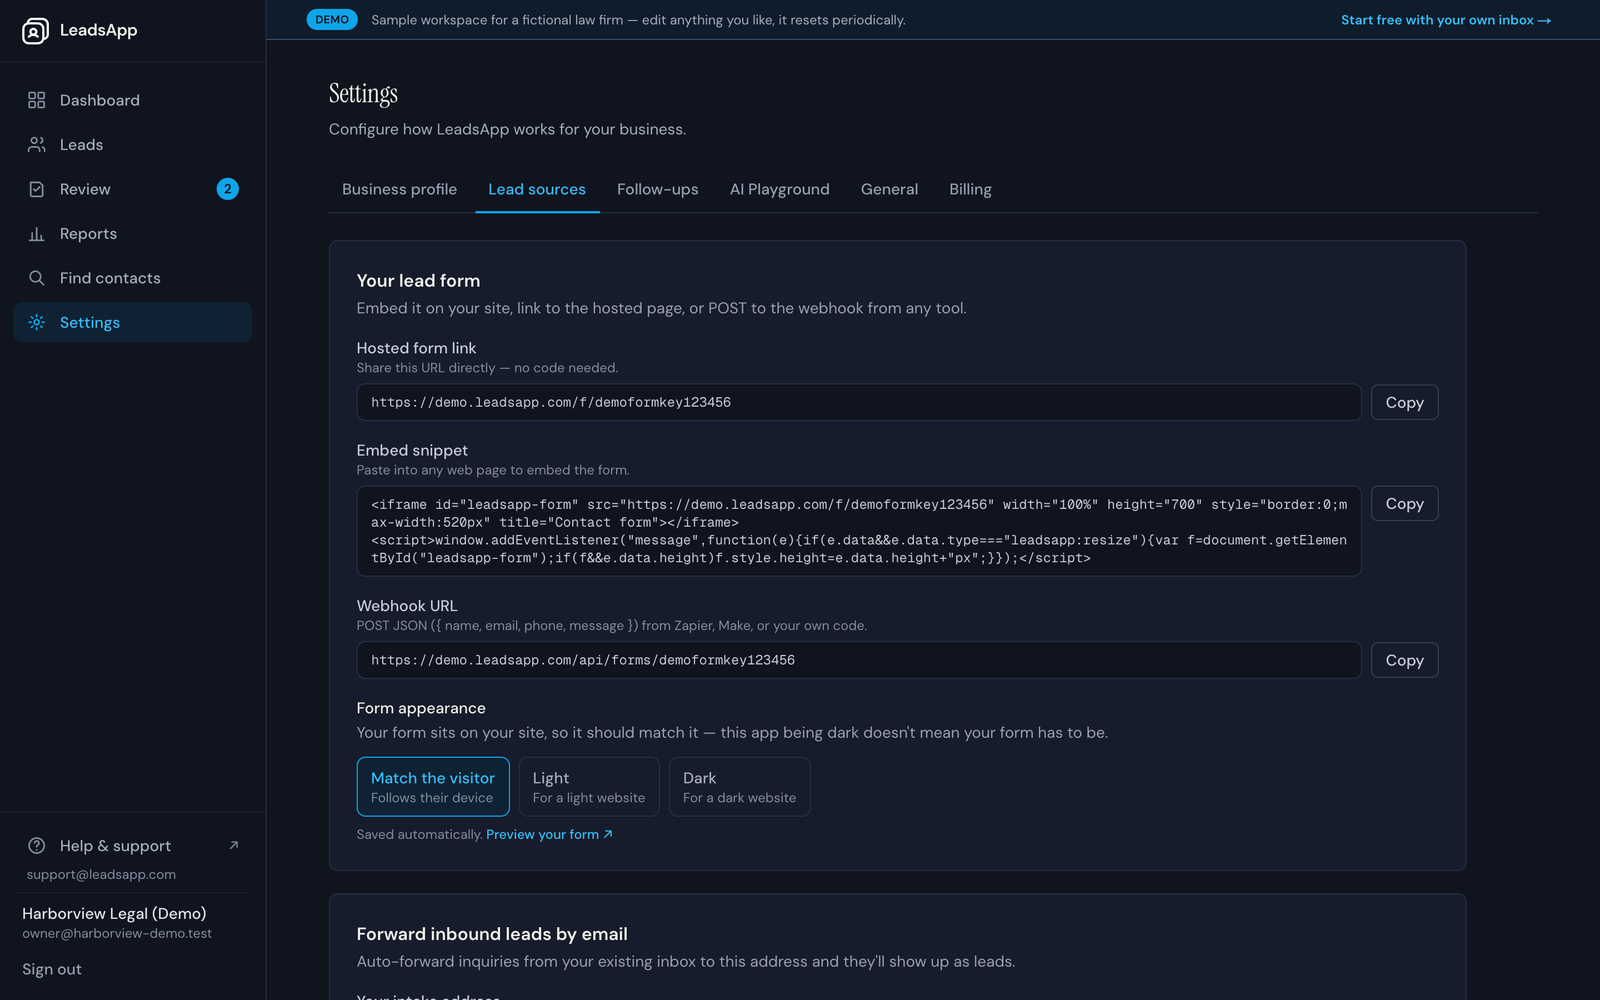Click Harborview Legal (Demo) account name

point(114,913)
